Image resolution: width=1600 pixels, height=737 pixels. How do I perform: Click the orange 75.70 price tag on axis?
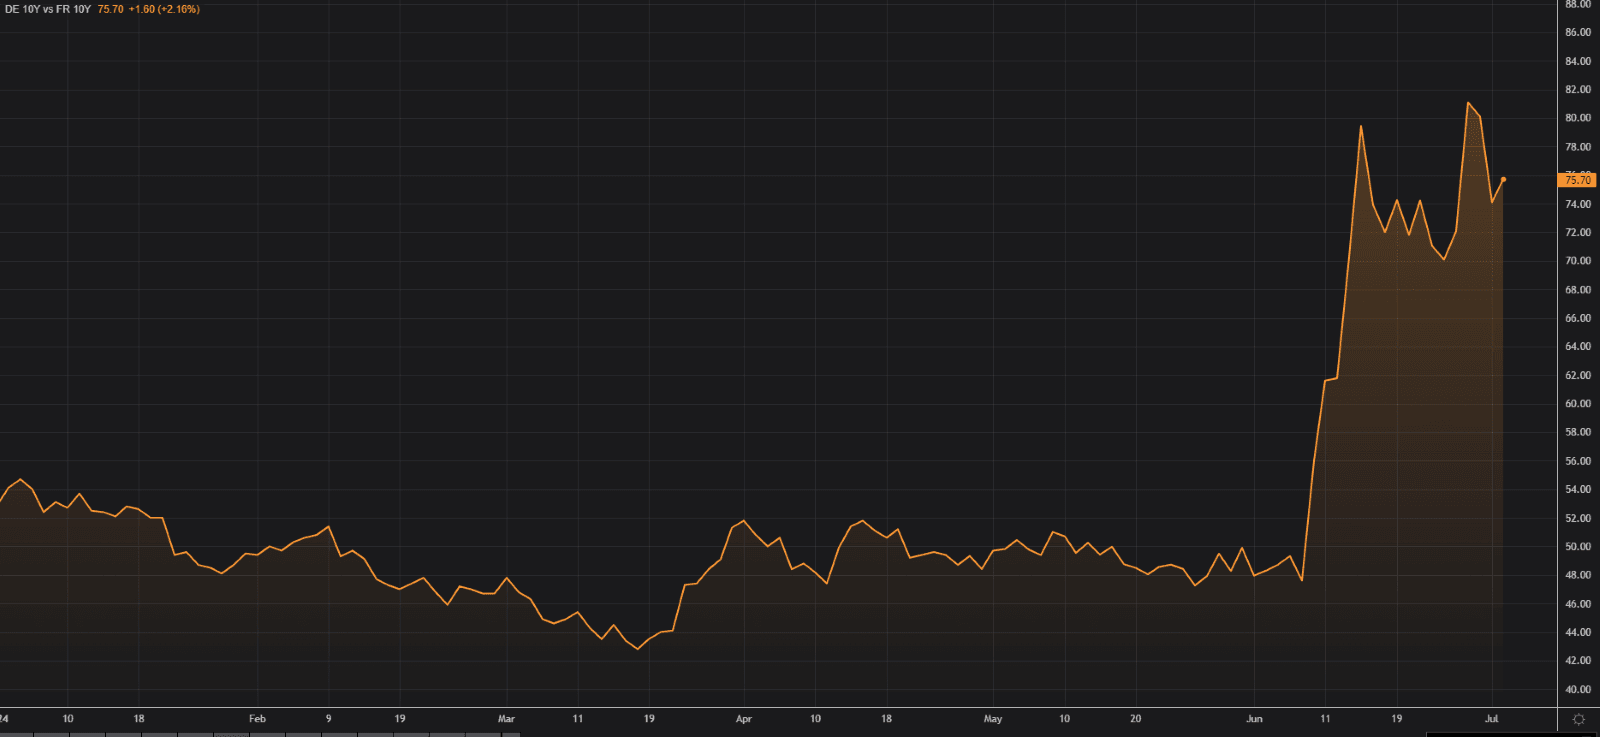[x=1577, y=180]
